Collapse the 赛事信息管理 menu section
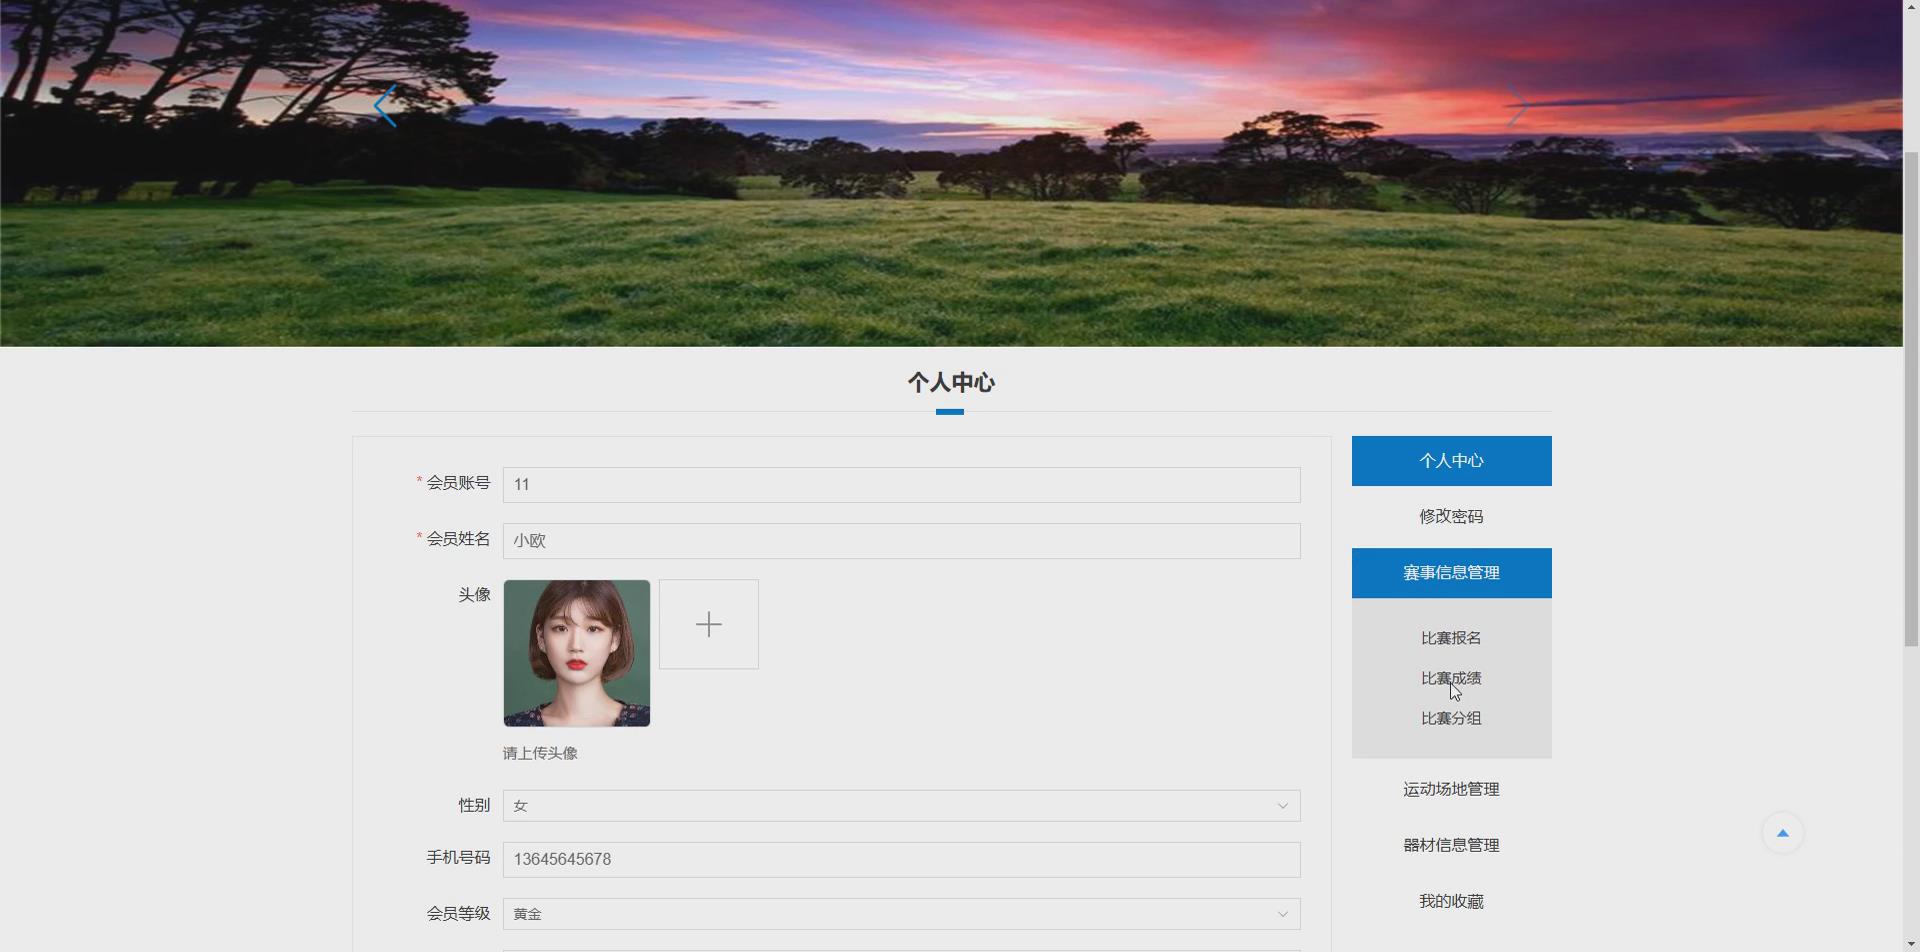 point(1450,572)
